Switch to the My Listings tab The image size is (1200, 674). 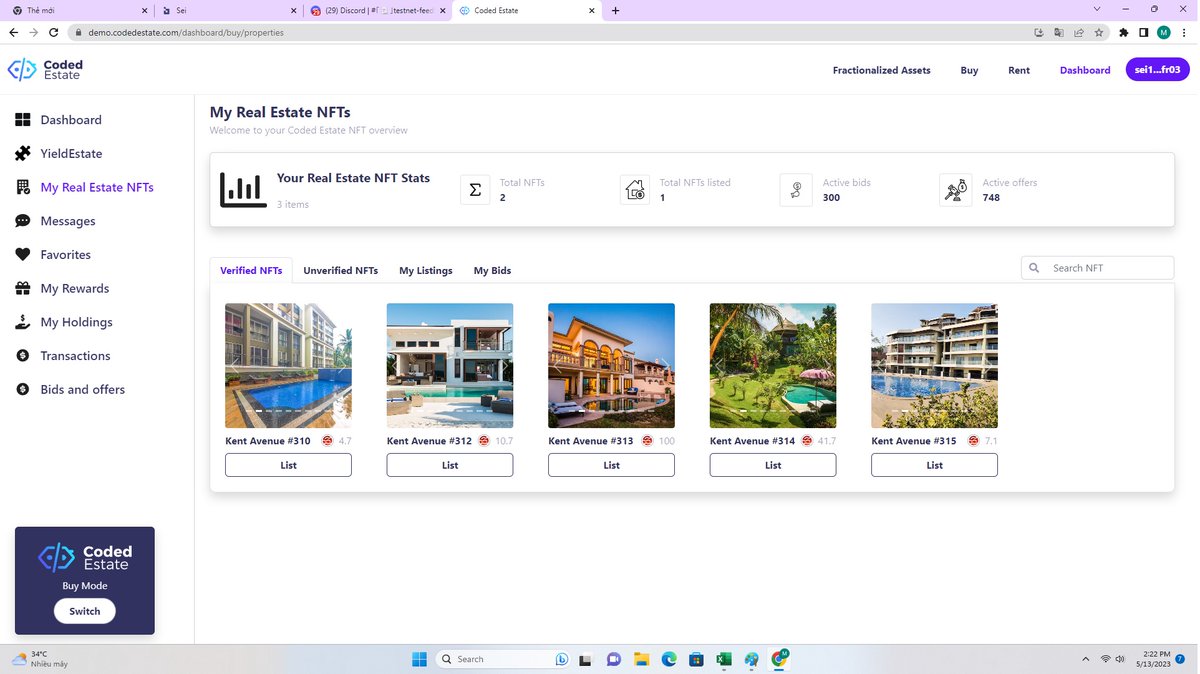[x=426, y=271]
